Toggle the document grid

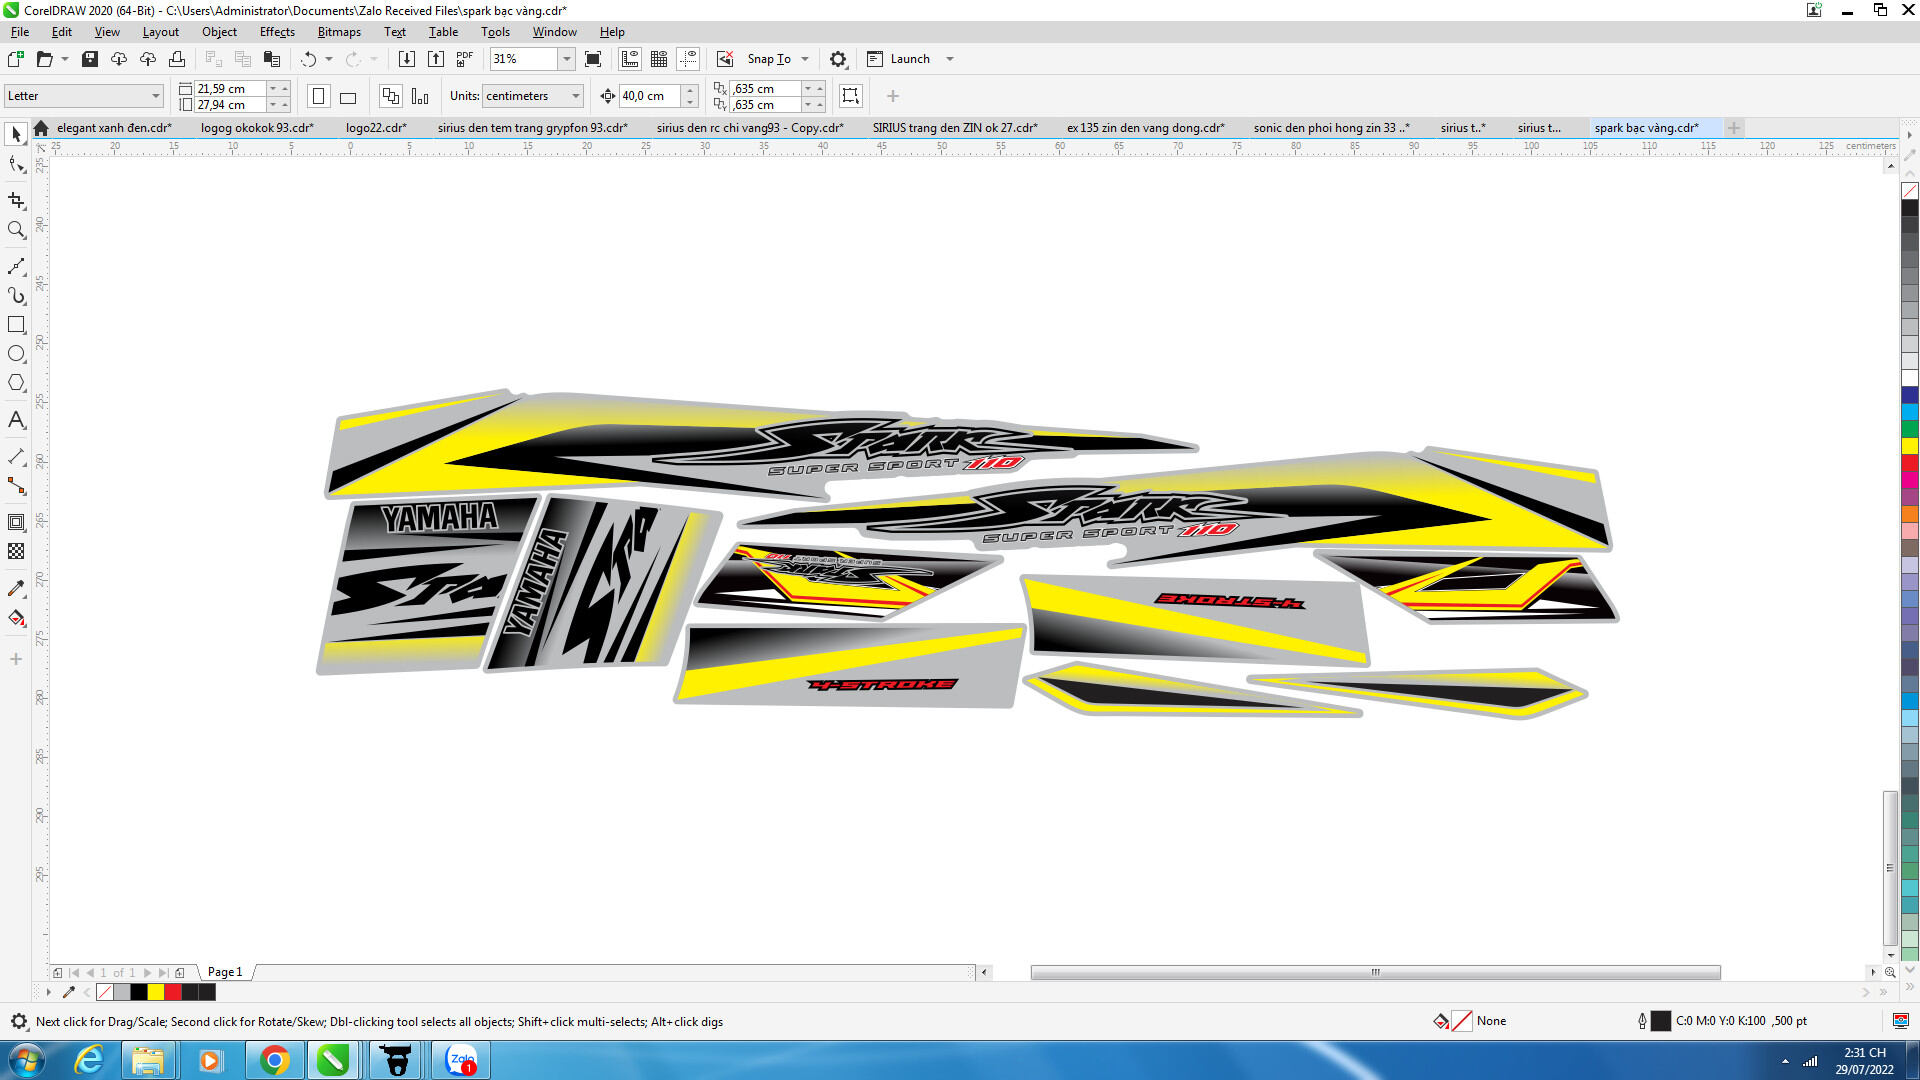tap(659, 59)
